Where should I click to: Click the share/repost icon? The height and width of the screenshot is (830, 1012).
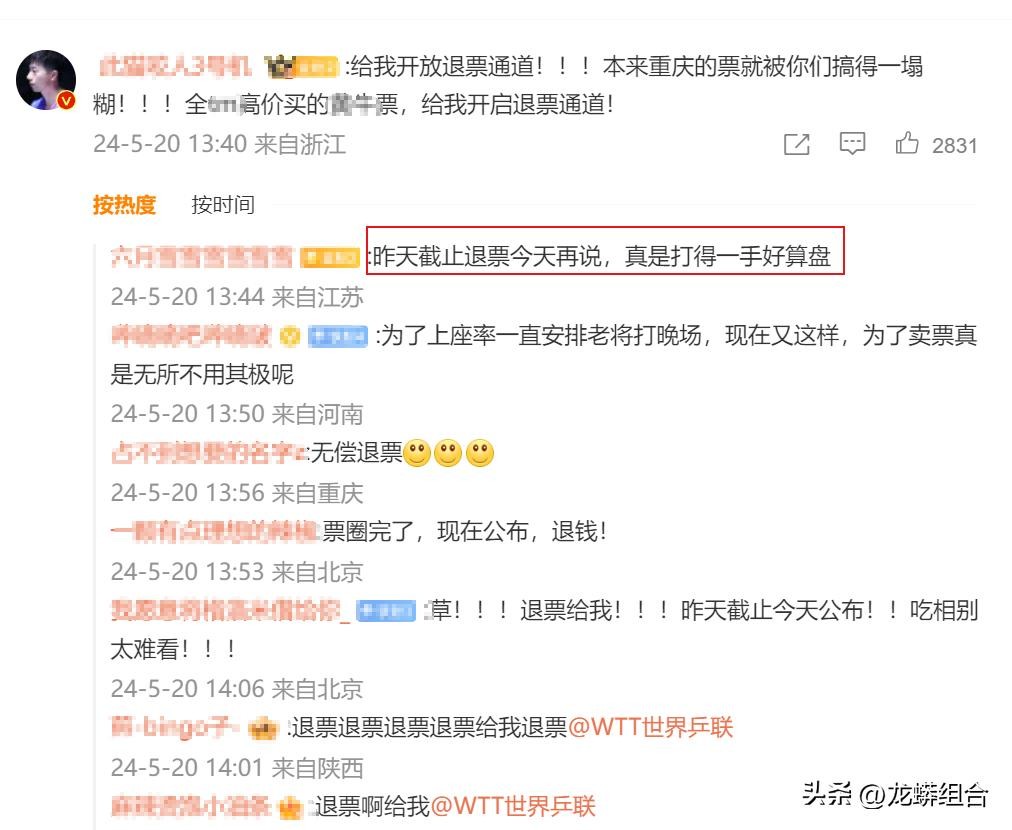tap(796, 144)
